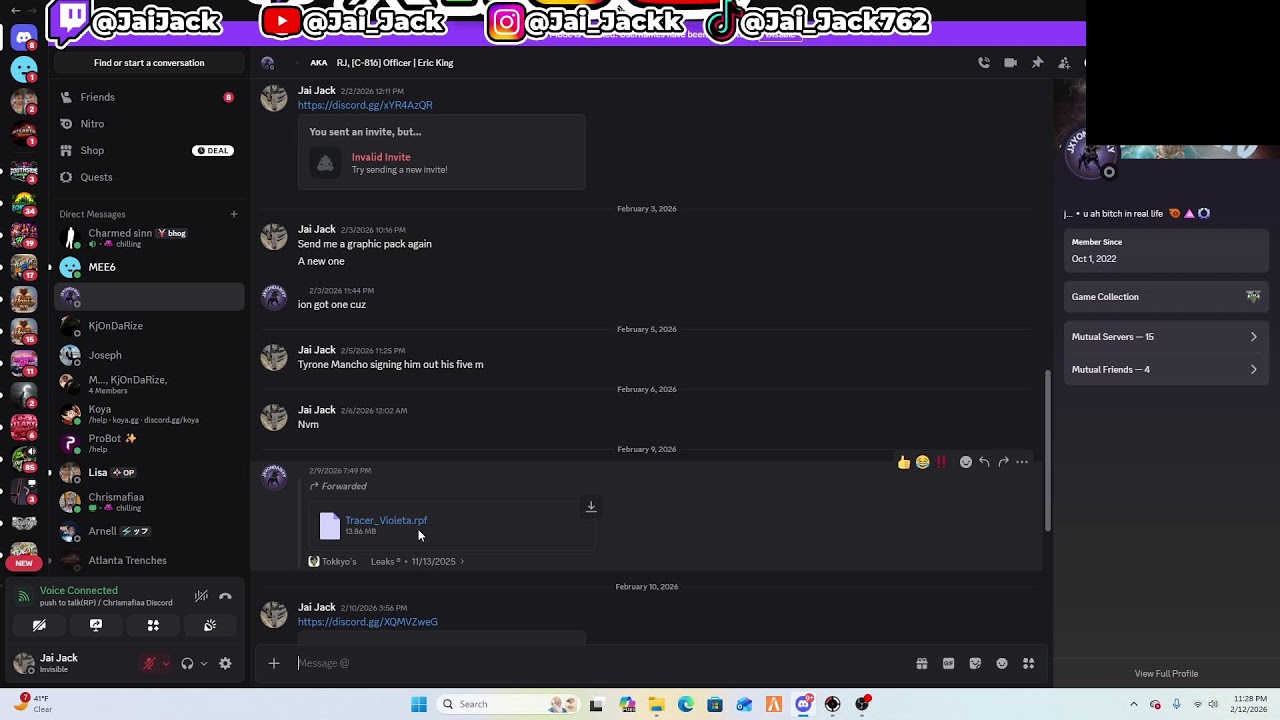Image resolution: width=1280 pixels, height=720 pixels.
Task: Open Nitro page
Action: point(149,124)
